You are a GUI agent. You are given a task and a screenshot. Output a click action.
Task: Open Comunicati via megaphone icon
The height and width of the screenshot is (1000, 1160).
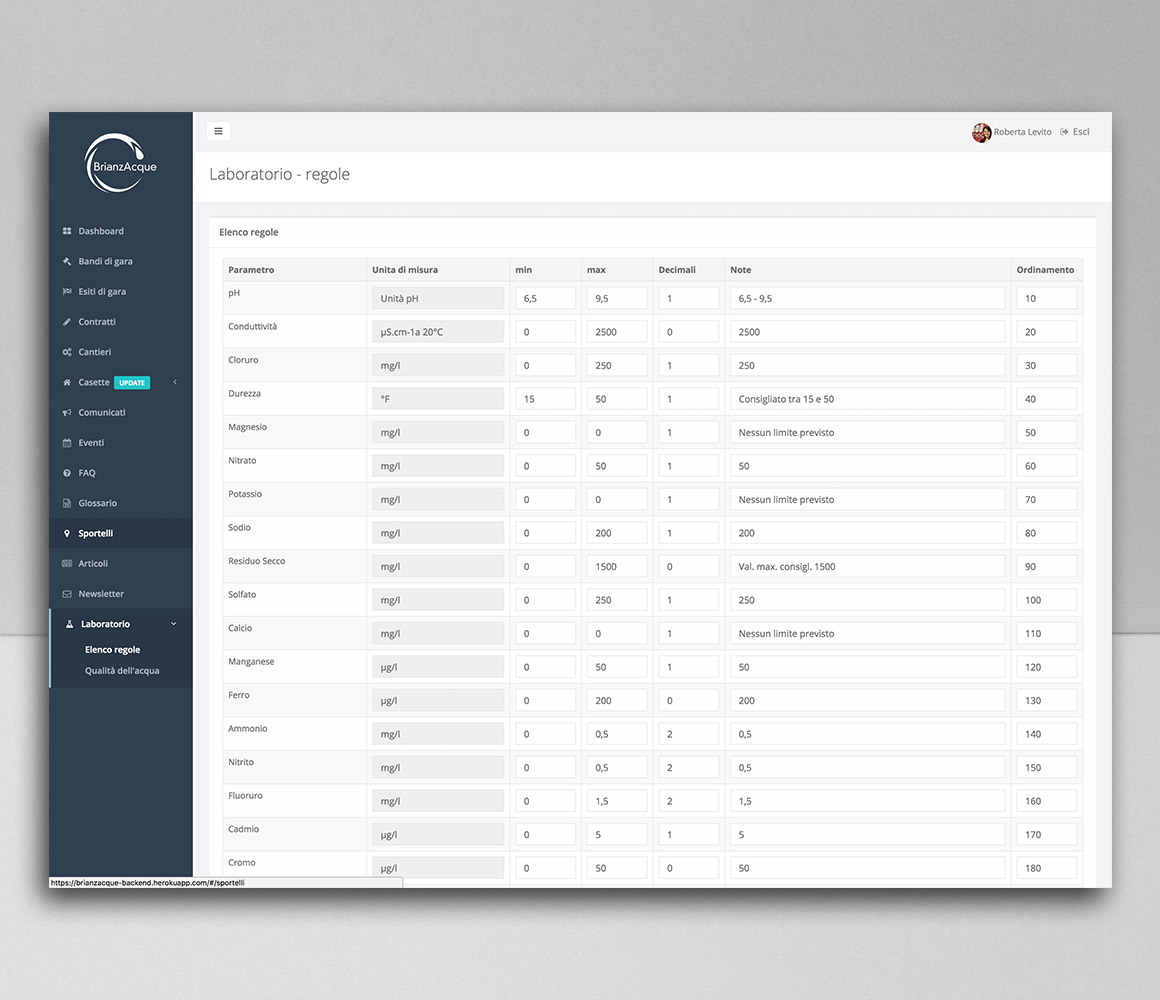pyautogui.click(x=66, y=412)
